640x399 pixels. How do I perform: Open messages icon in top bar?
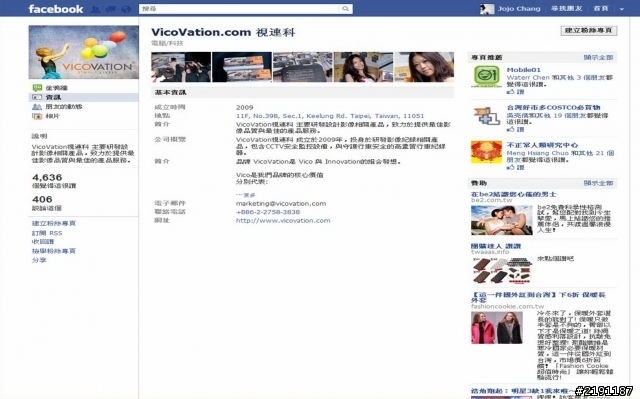[x=111, y=9]
